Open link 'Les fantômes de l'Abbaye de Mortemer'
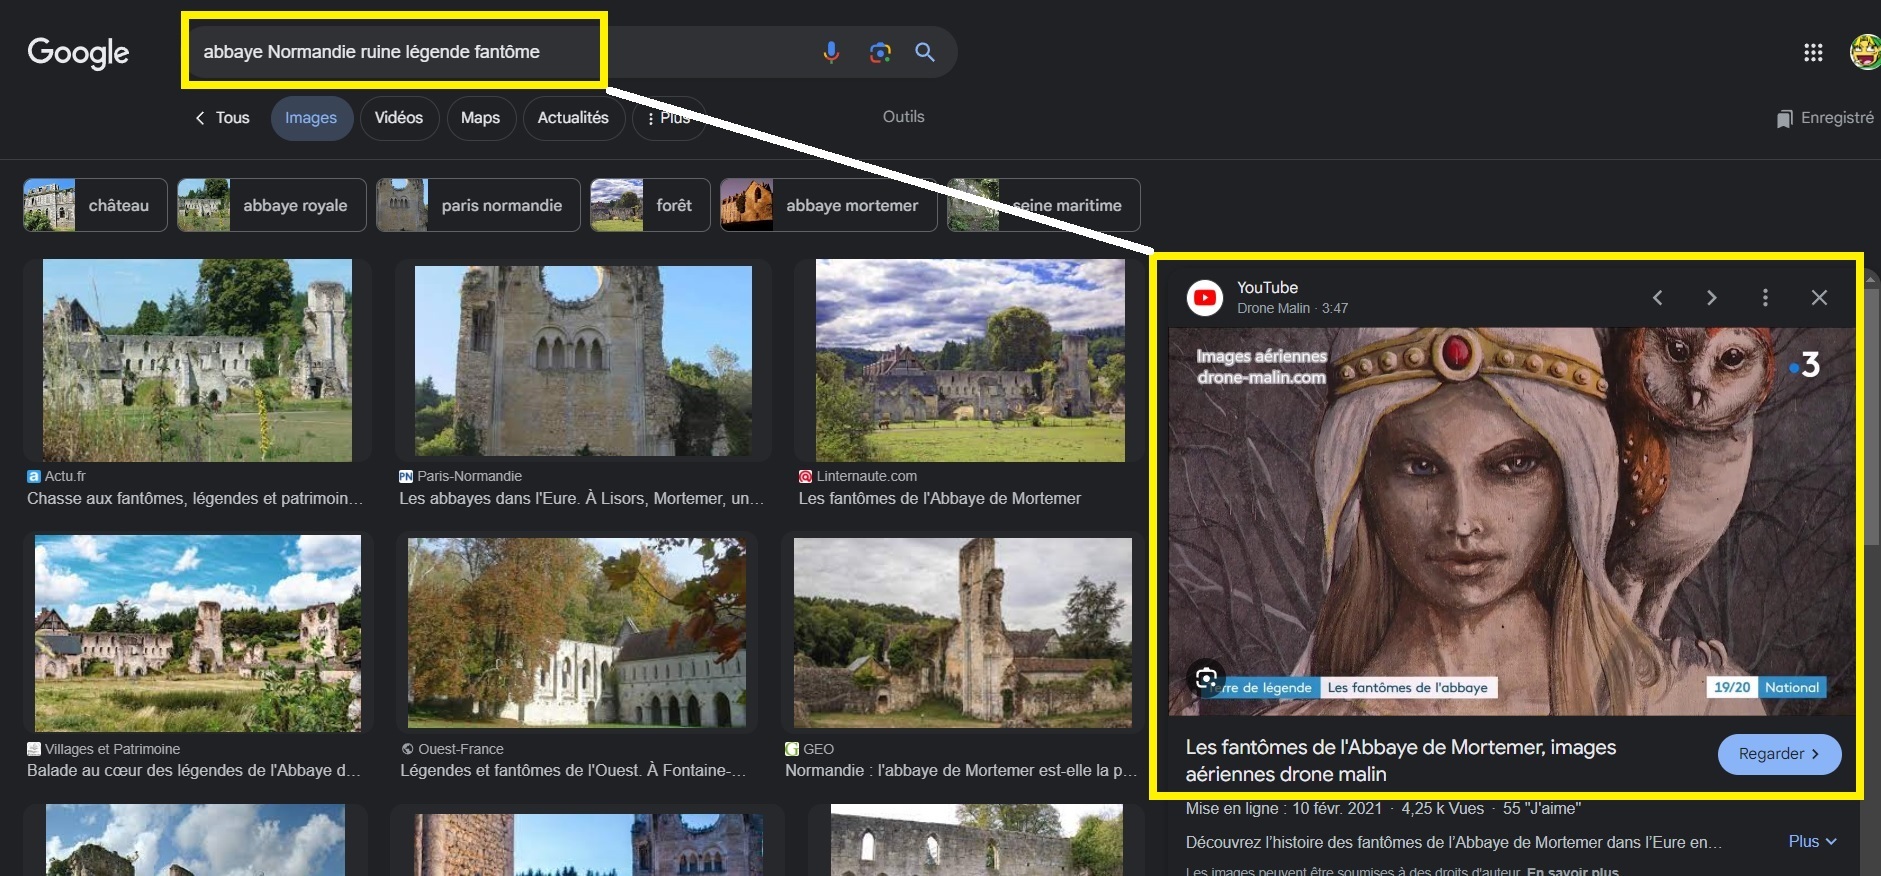Image resolution: width=1881 pixels, height=876 pixels. coord(939,498)
